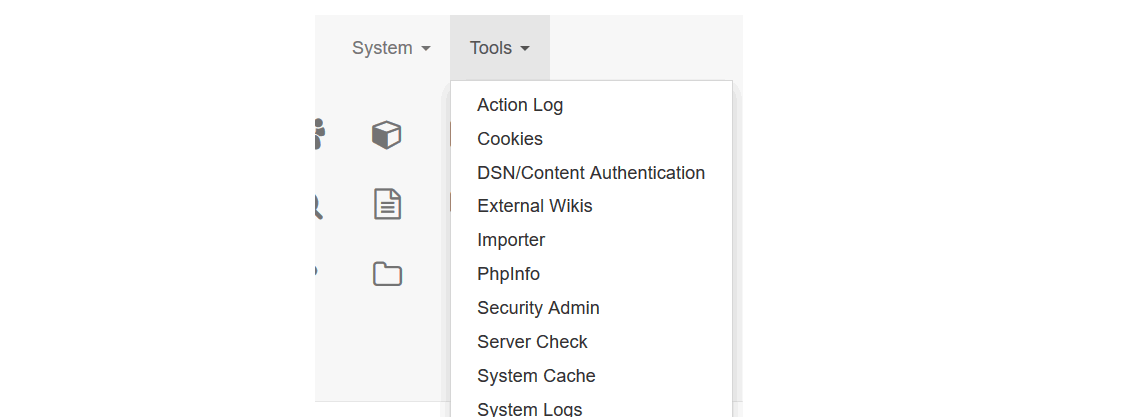Choose DSN/Content Authentication entry

(591, 173)
